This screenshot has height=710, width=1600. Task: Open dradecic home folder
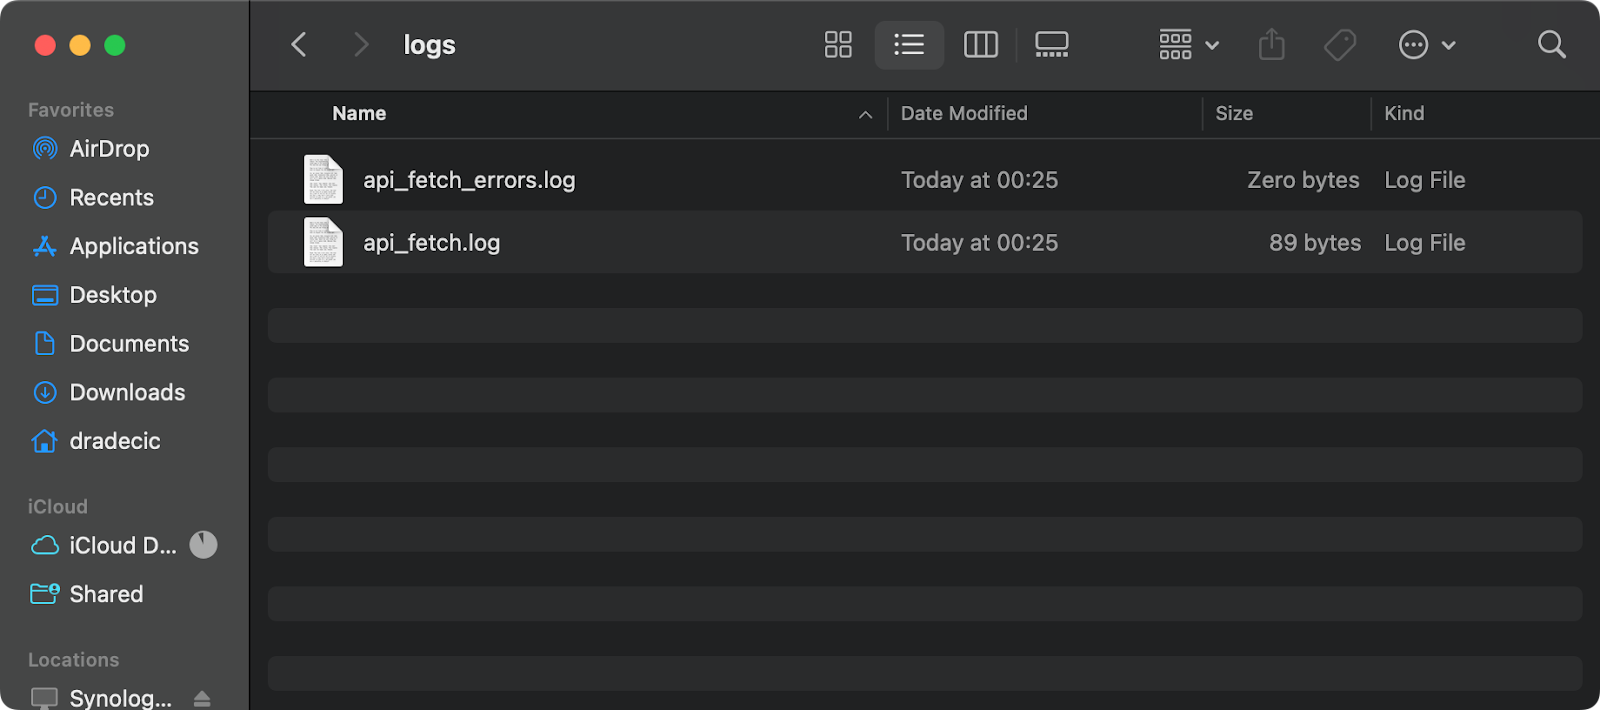115,441
